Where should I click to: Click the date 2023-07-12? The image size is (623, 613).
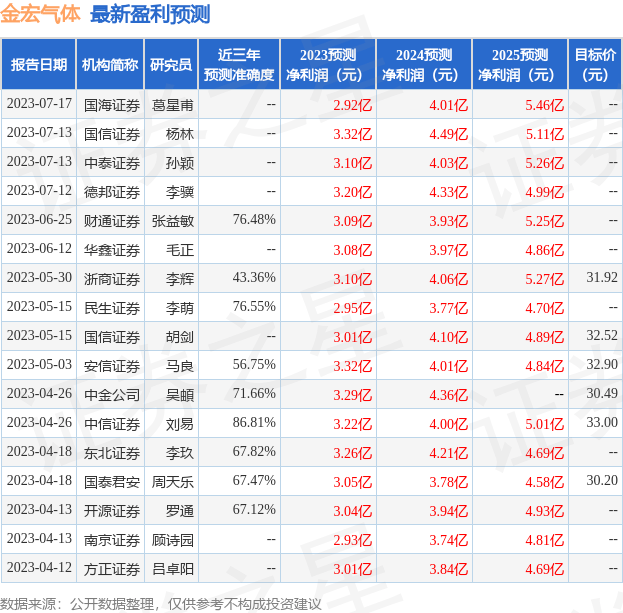coord(39,191)
